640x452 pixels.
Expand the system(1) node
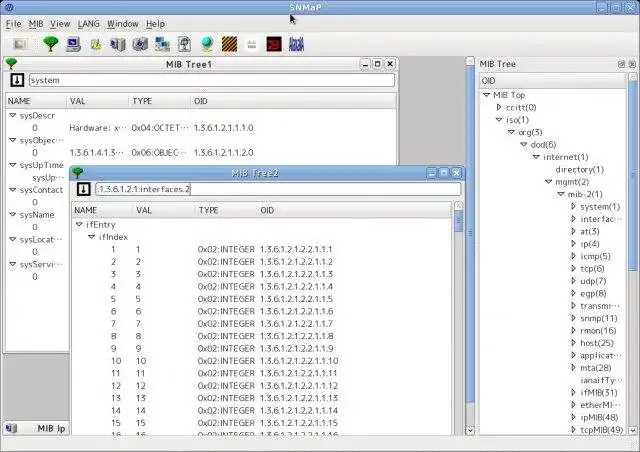[573, 207]
